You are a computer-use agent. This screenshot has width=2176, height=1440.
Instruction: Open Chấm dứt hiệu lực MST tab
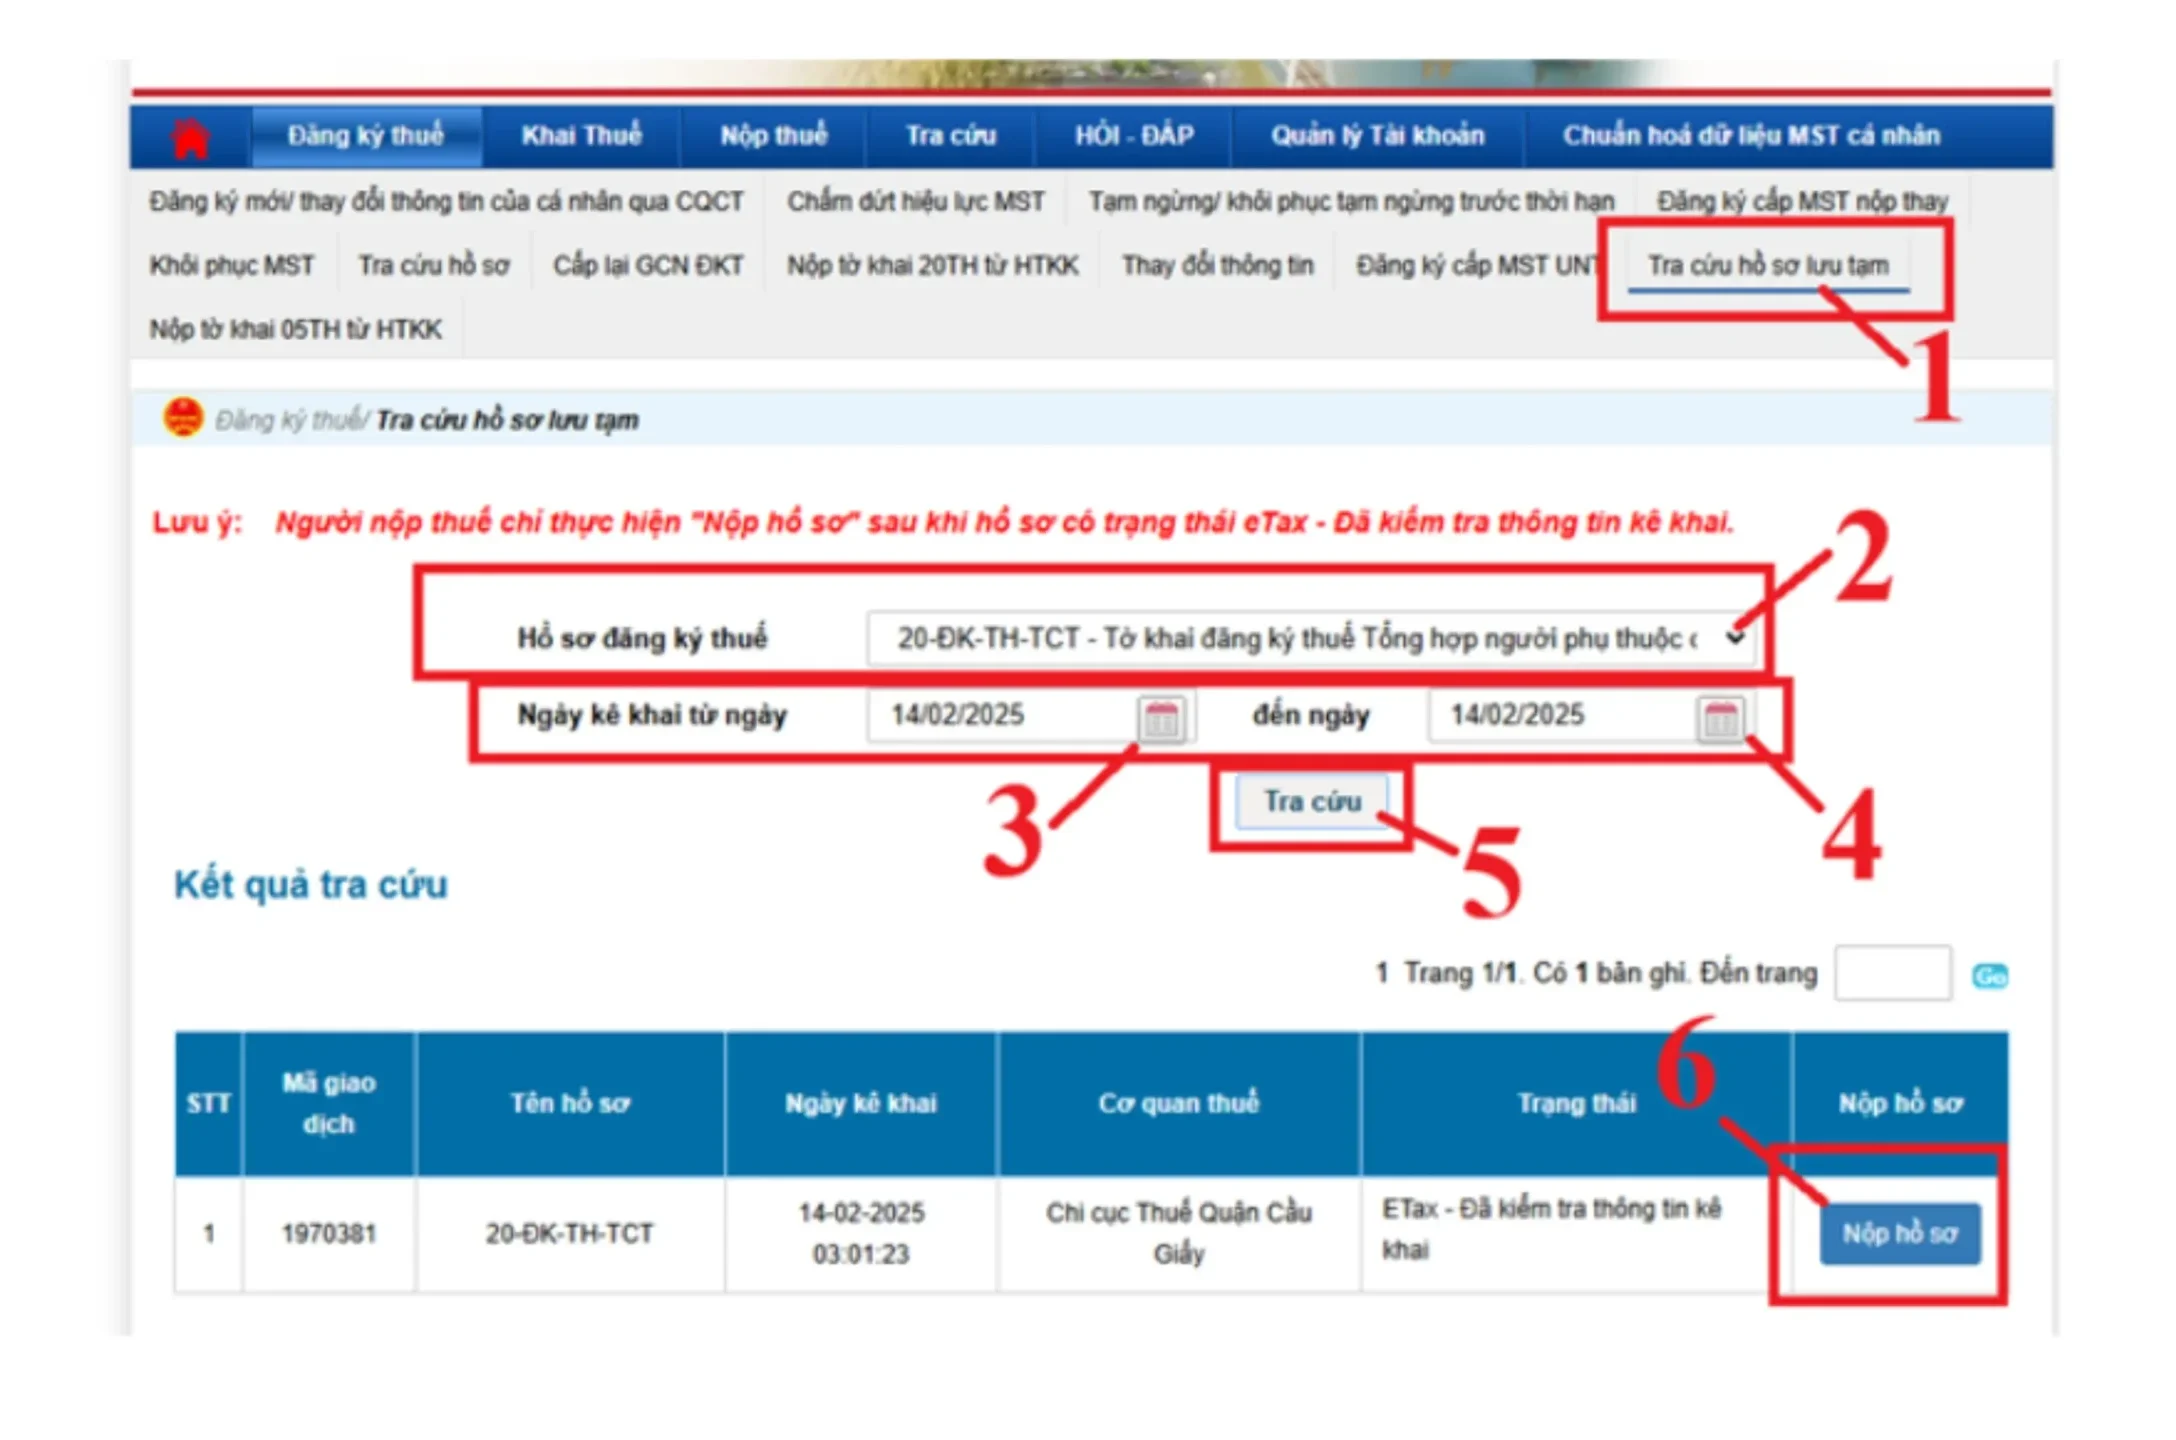tap(915, 202)
